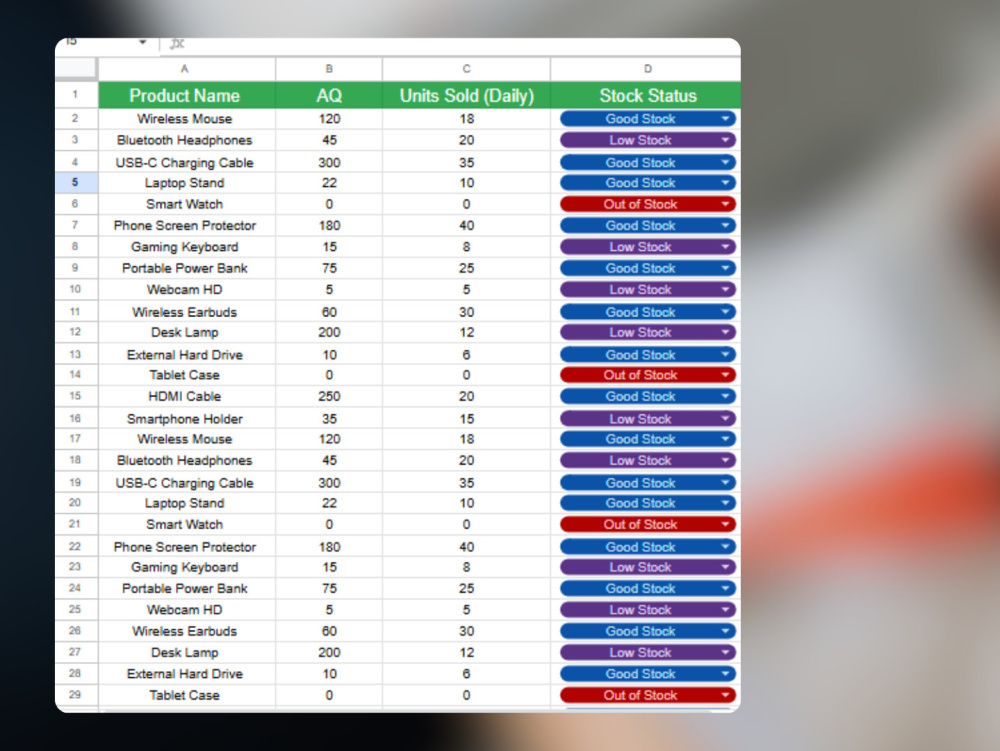Click AQ value 60 in row 26
The height and width of the screenshot is (751, 1000).
[329, 631]
